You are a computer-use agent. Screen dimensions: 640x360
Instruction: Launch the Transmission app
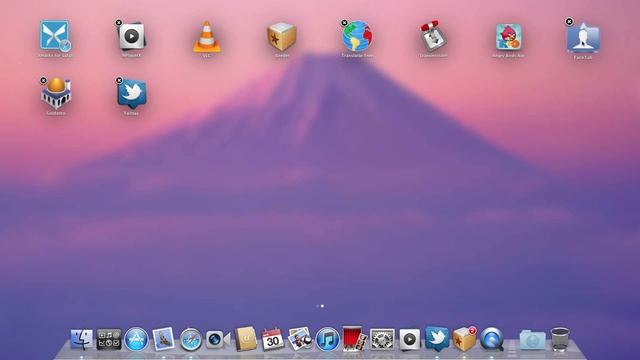[x=433, y=36]
